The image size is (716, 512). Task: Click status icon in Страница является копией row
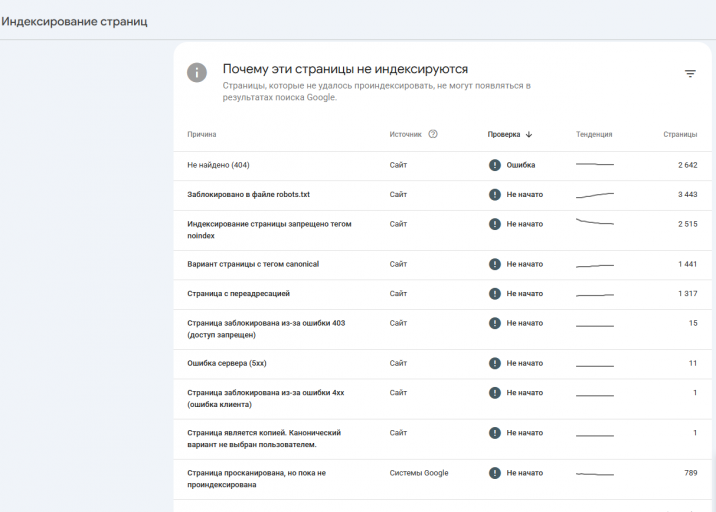(x=495, y=433)
